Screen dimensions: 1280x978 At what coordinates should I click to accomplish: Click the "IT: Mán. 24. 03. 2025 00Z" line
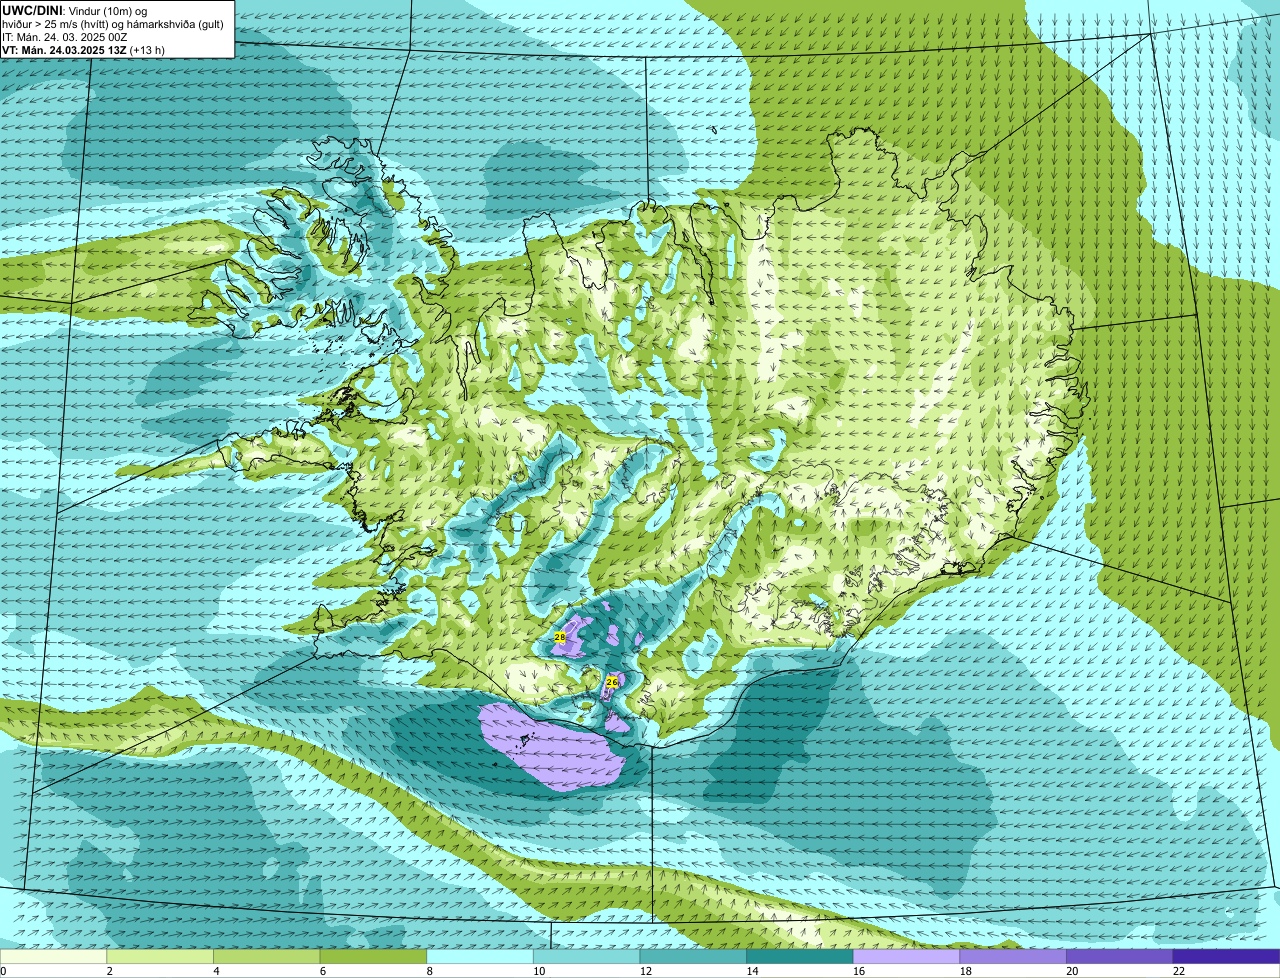click(64, 36)
